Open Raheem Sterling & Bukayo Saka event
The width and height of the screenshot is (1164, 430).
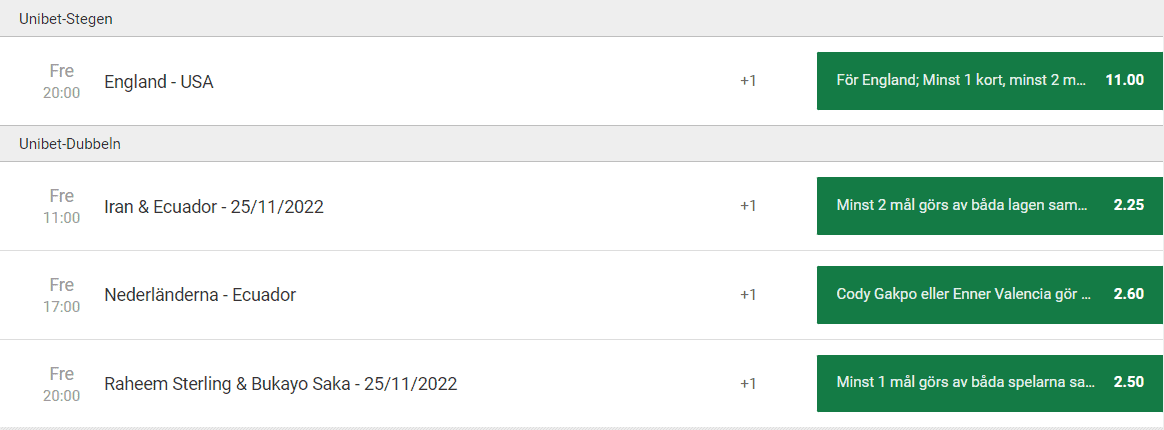[281, 384]
